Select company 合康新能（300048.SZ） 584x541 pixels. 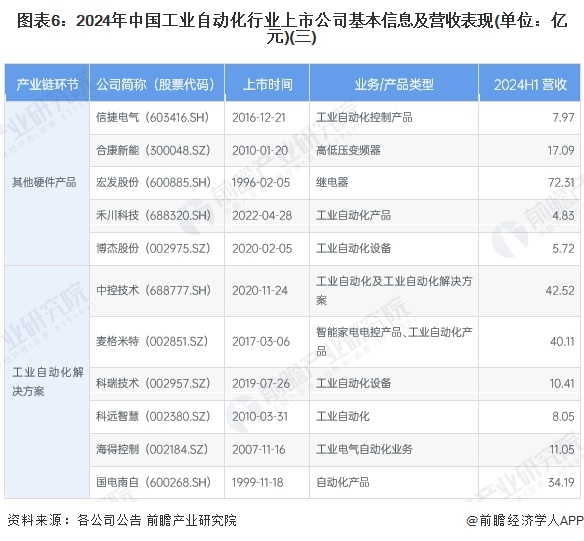point(153,150)
